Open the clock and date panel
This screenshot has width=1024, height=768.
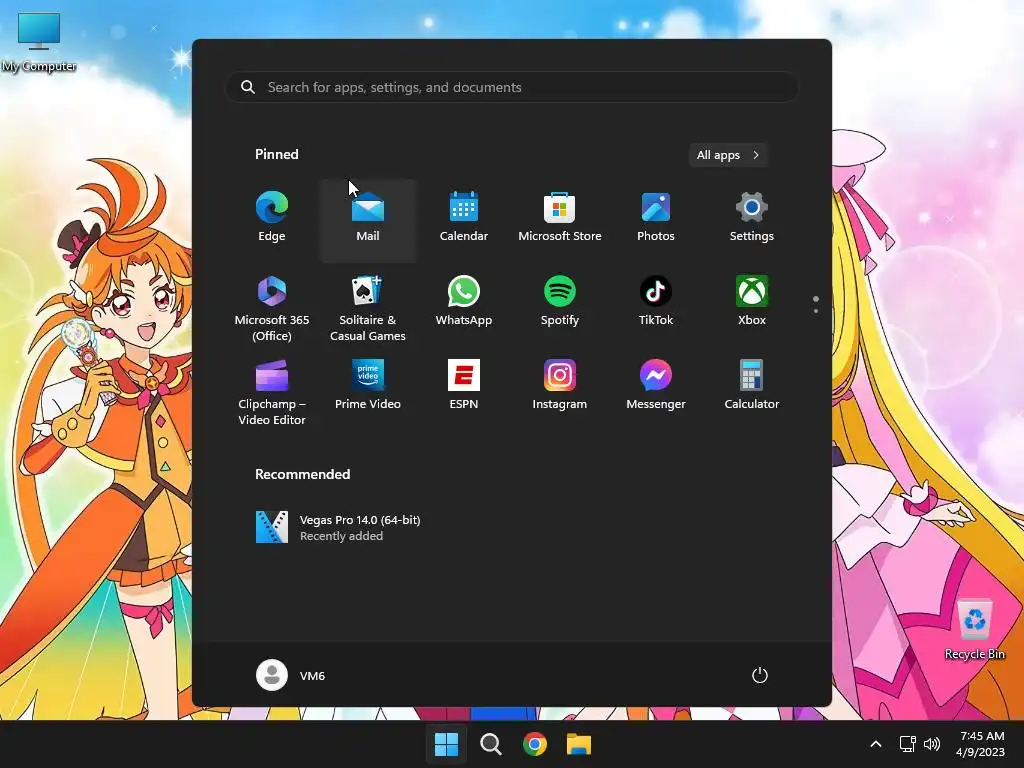point(981,744)
